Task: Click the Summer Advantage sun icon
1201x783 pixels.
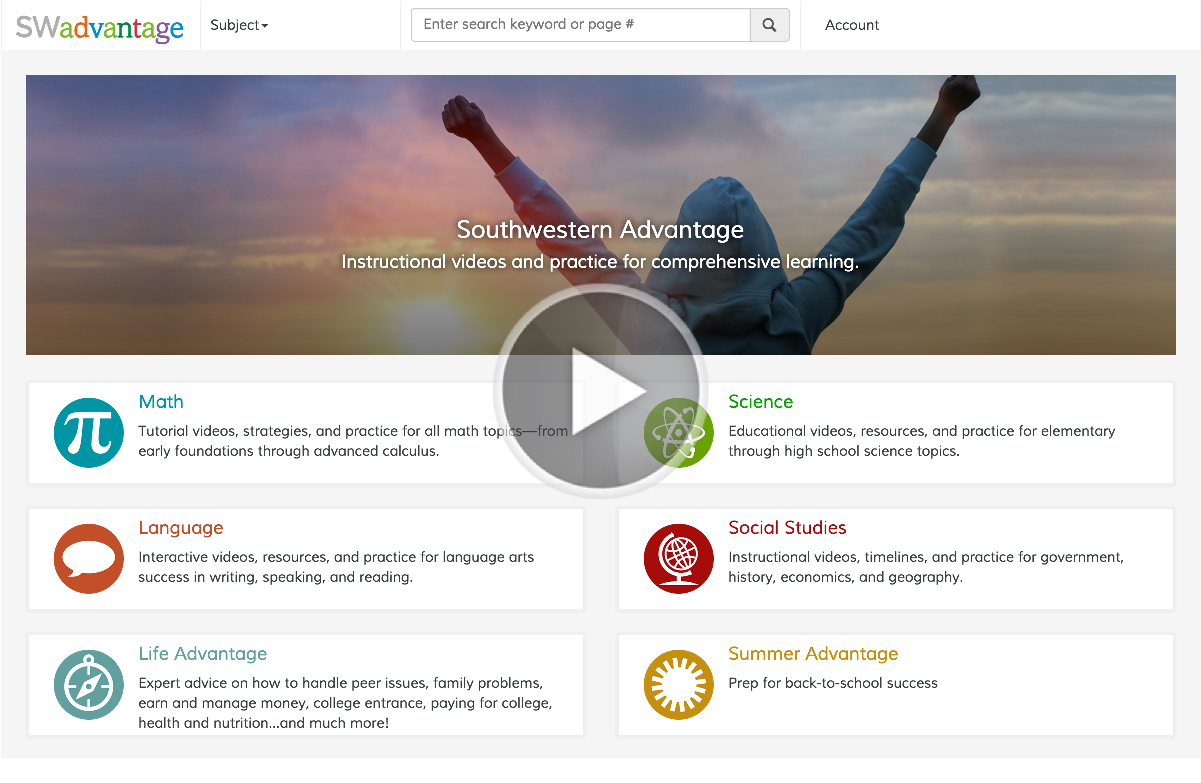Action: click(678, 685)
